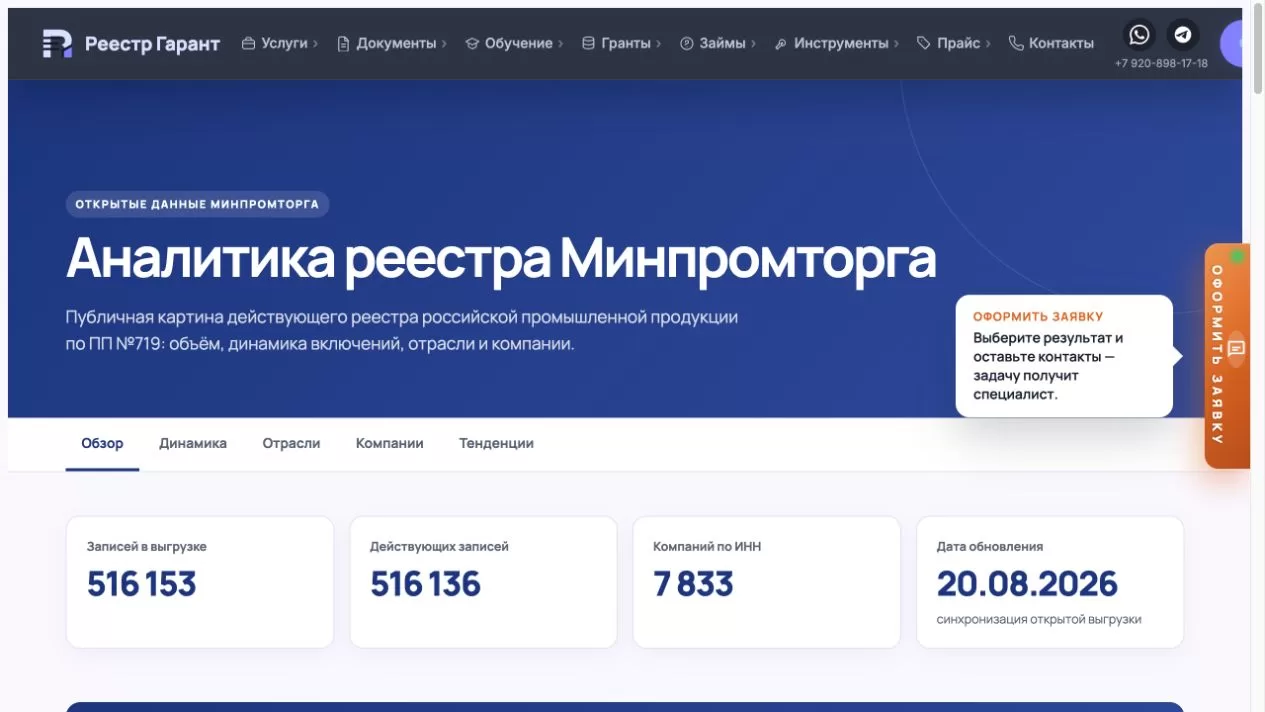Open the WhatsApp chat icon
Image resolution: width=1265 pixels, height=712 pixels.
tap(1139, 35)
